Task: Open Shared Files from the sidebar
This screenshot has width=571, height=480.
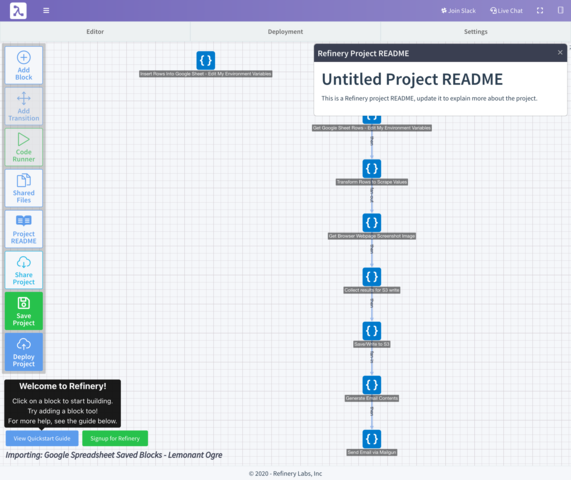Action: [24, 188]
